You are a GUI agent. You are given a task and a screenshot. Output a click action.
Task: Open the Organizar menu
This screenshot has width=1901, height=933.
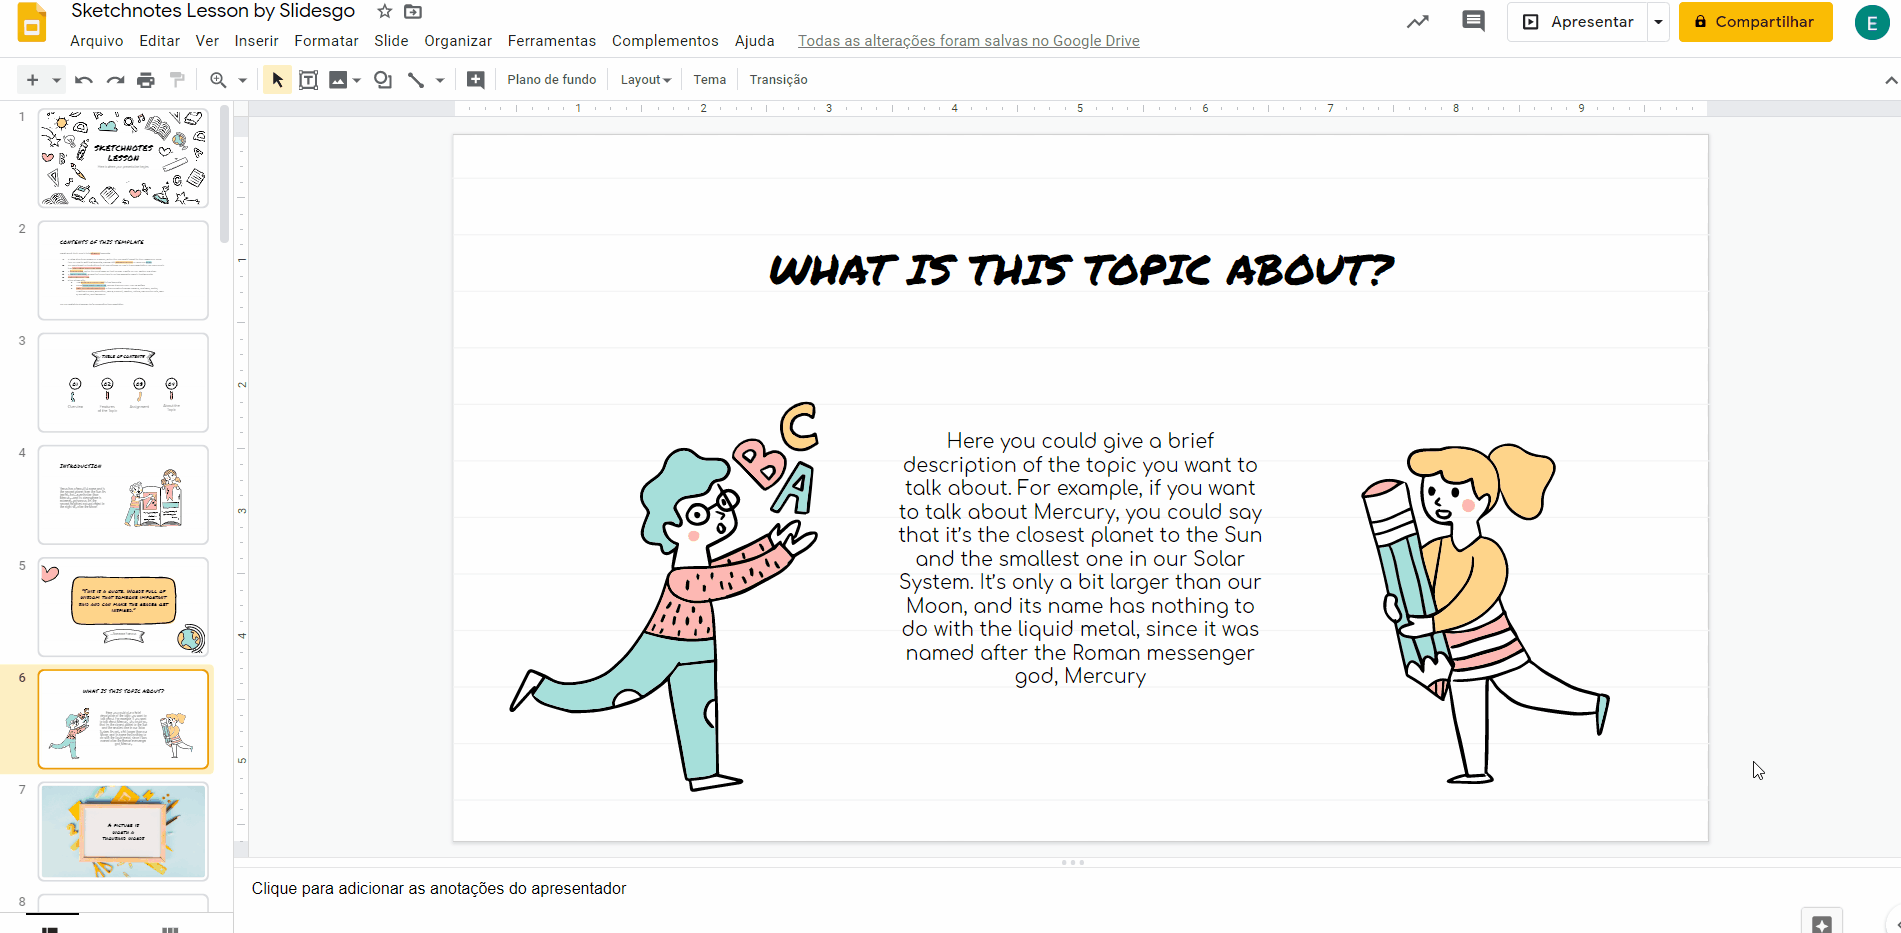click(458, 41)
